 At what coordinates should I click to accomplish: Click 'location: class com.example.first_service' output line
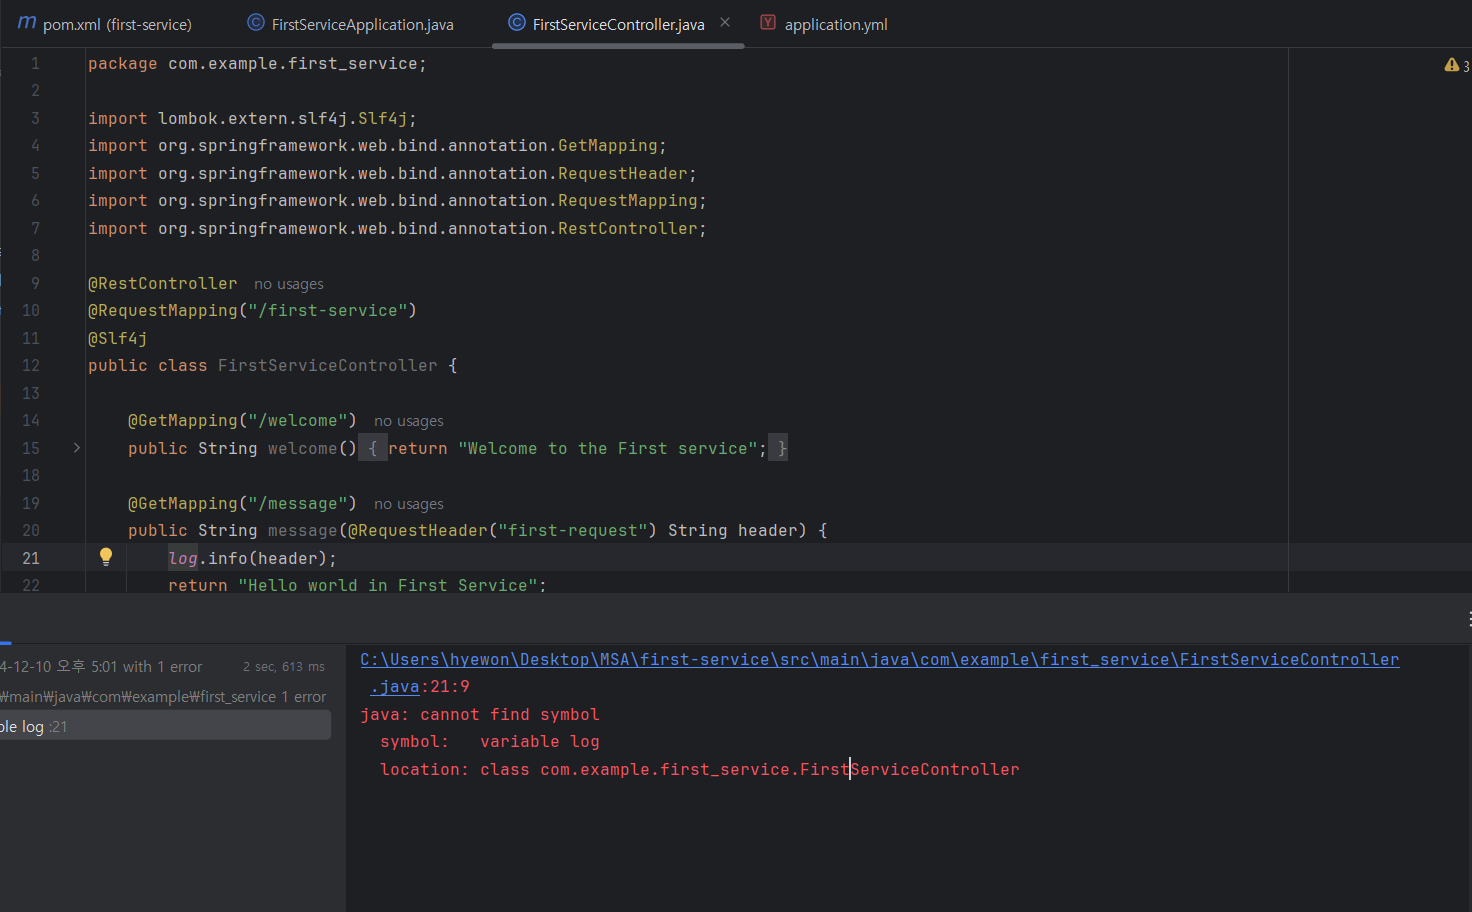coord(700,769)
